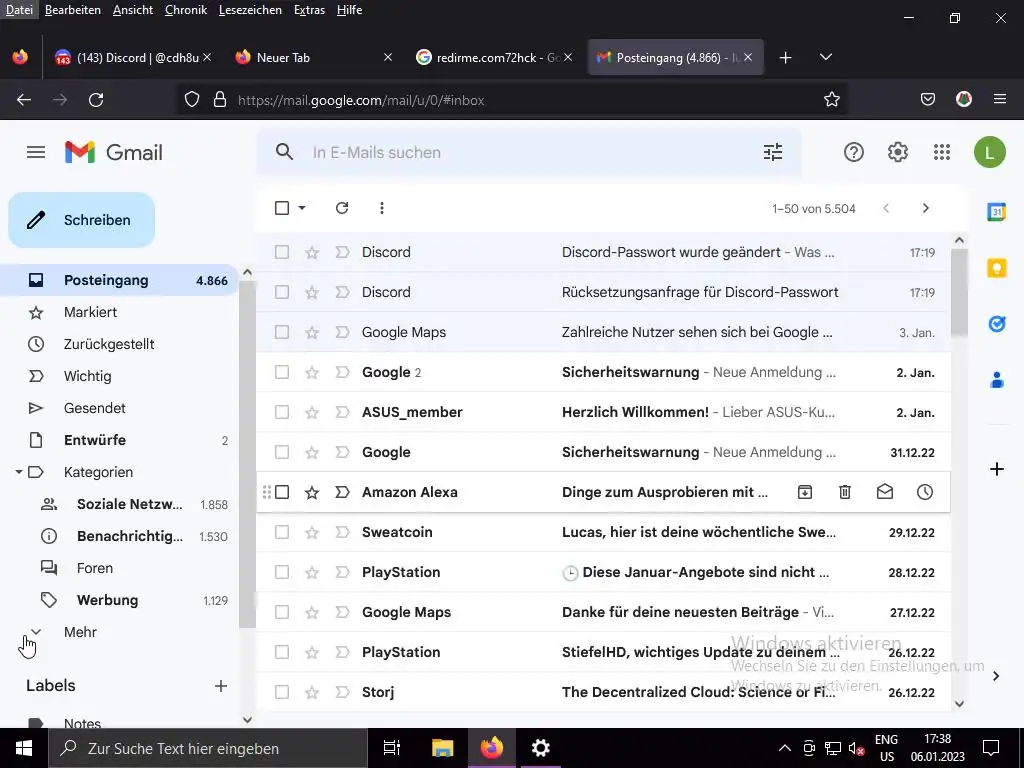
Task: Snooze the Amazon Alexa email
Action: 925,492
